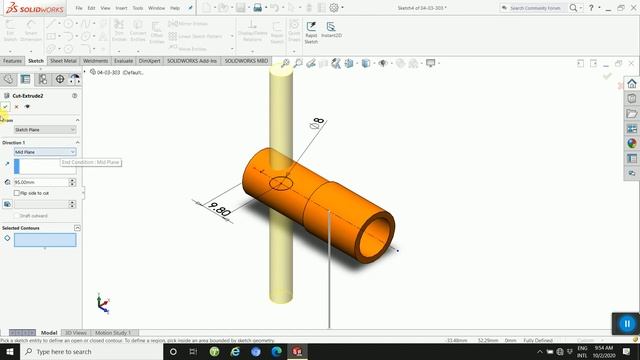Image resolution: width=640 pixels, height=360 pixels.
Task: Select the Instant2D tool
Action: 331,30
